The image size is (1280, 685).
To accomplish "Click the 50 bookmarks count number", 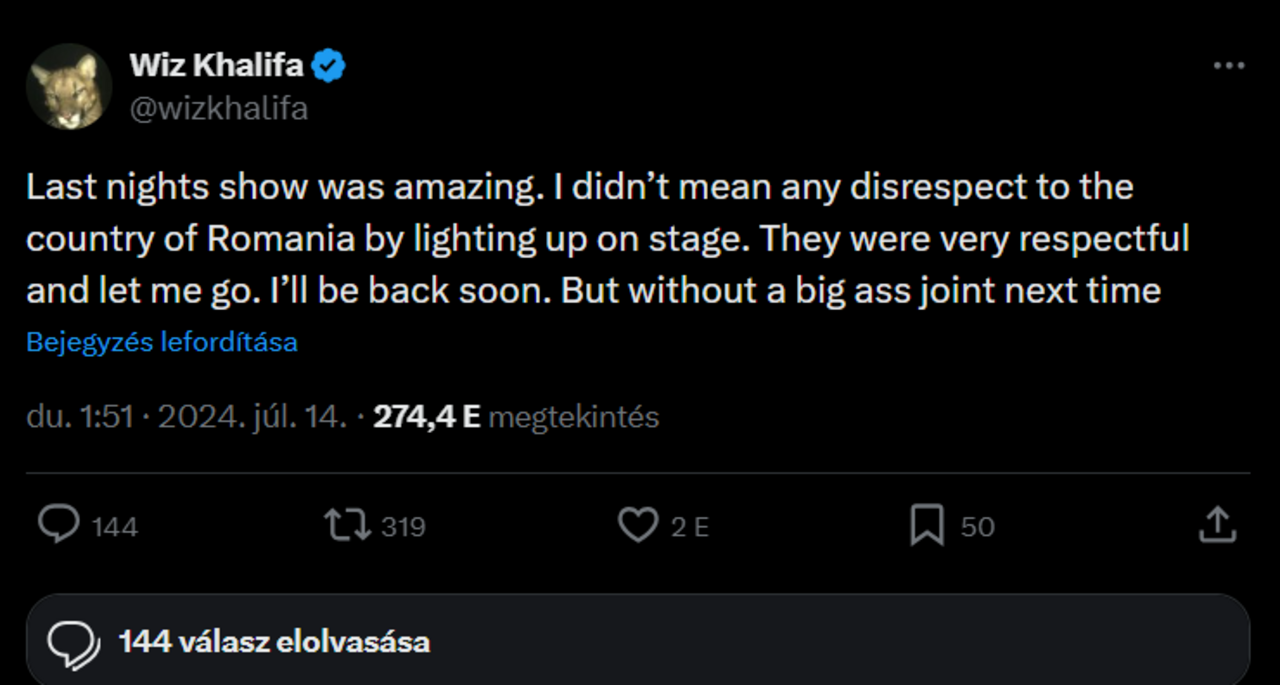I will tap(977, 527).
